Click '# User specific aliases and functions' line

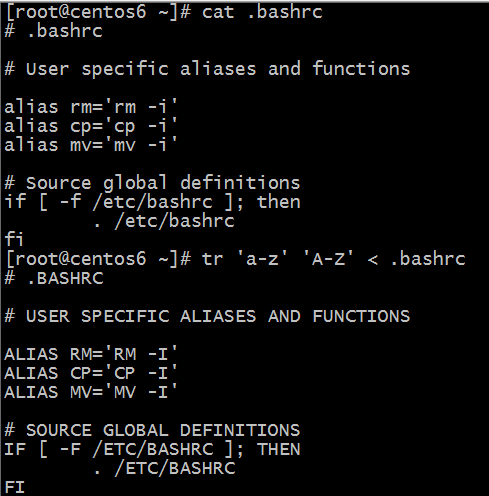click(207, 69)
